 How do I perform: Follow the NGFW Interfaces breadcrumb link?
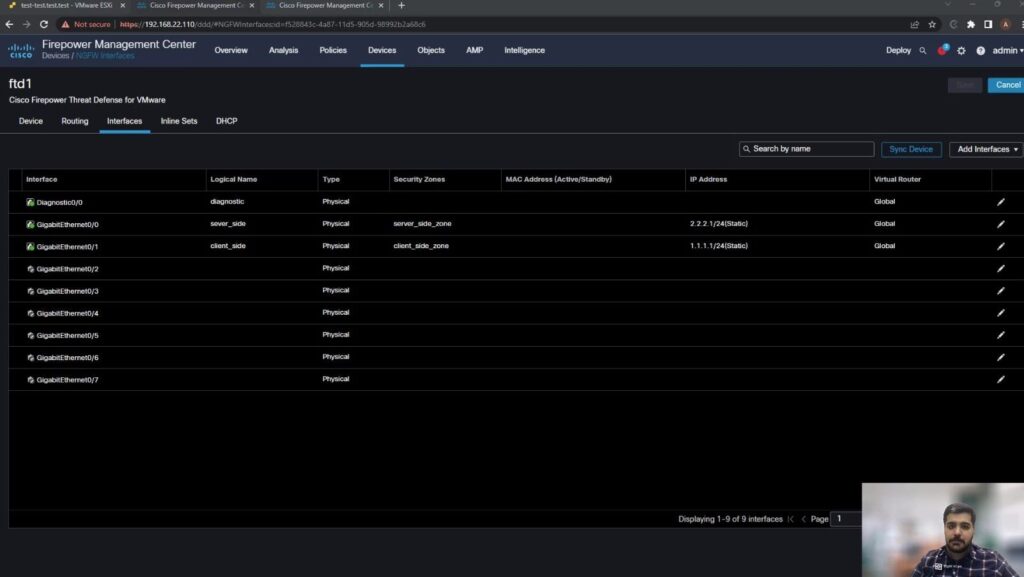pyautogui.click(x=105, y=56)
